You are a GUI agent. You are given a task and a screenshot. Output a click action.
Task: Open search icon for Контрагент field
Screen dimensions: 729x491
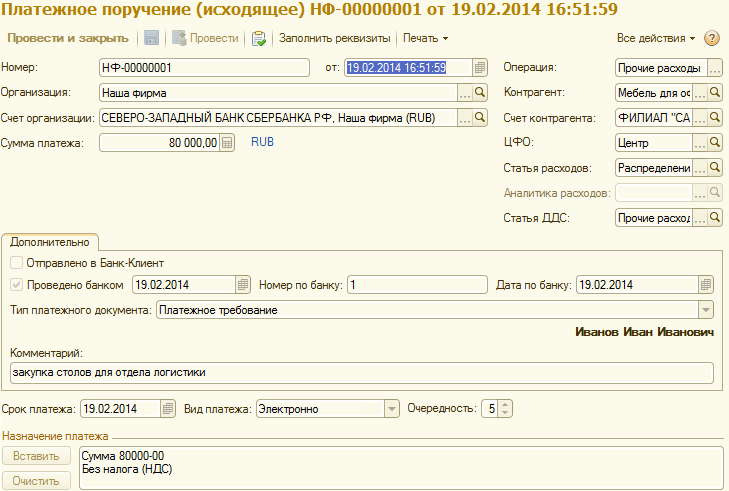click(x=714, y=93)
